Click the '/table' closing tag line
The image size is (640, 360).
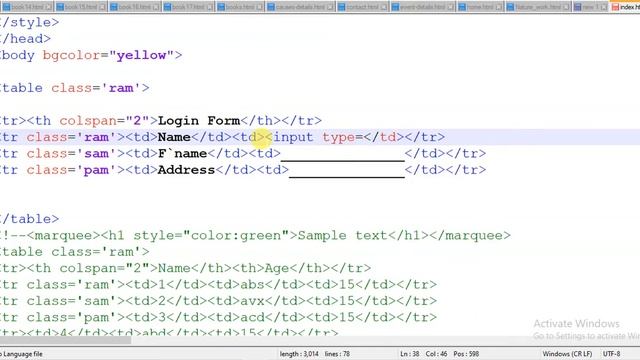coord(29,219)
